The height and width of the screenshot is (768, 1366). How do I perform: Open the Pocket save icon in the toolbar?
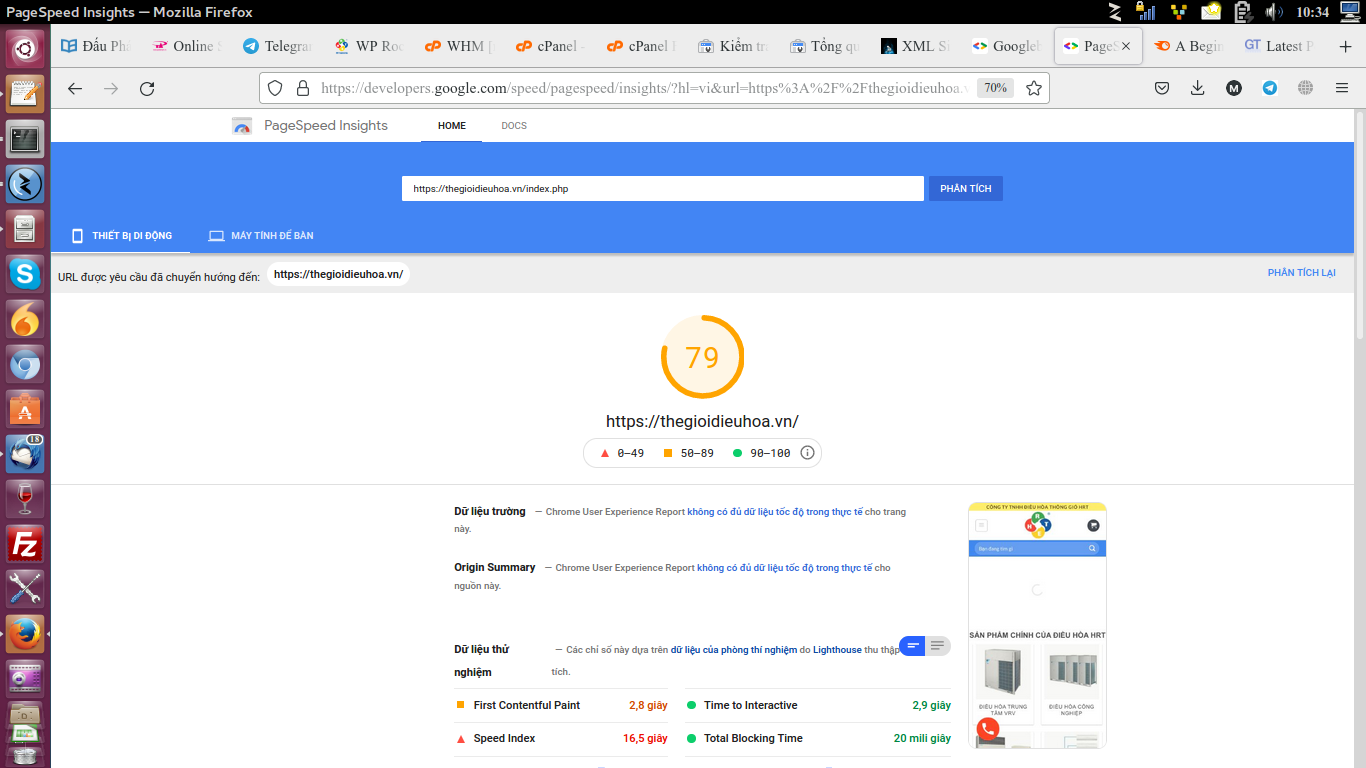point(1162,88)
